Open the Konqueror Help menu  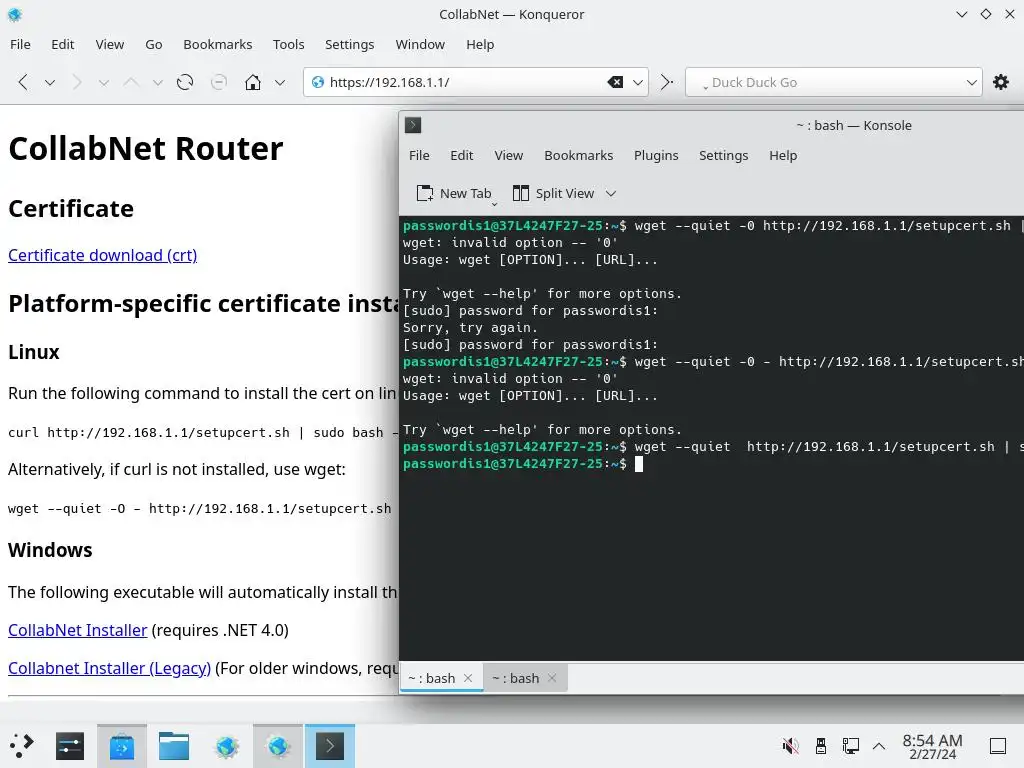[x=480, y=44]
